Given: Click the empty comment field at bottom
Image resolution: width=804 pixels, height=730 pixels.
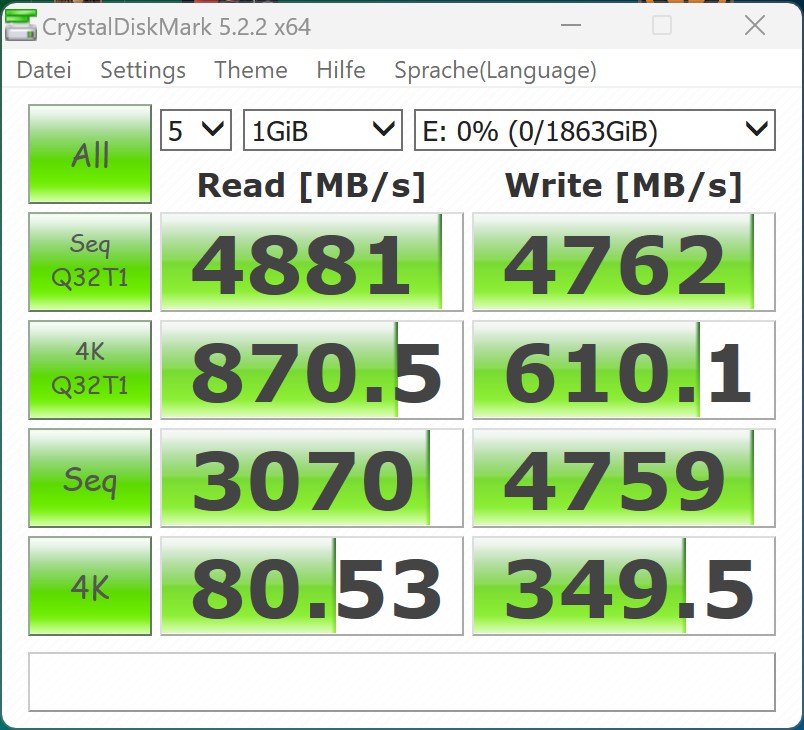Looking at the screenshot, I should (402, 682).
